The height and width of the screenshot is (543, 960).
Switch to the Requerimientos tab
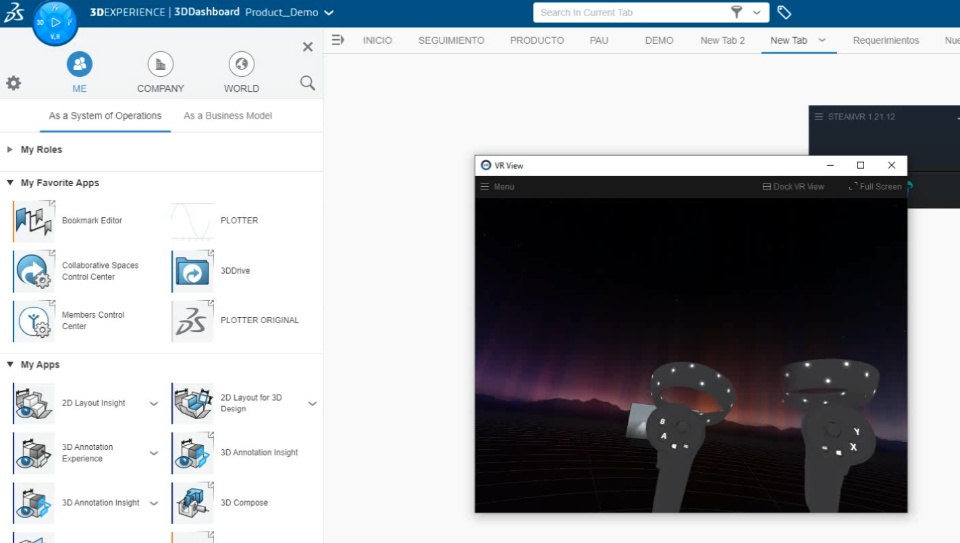(x=886, y=40)
